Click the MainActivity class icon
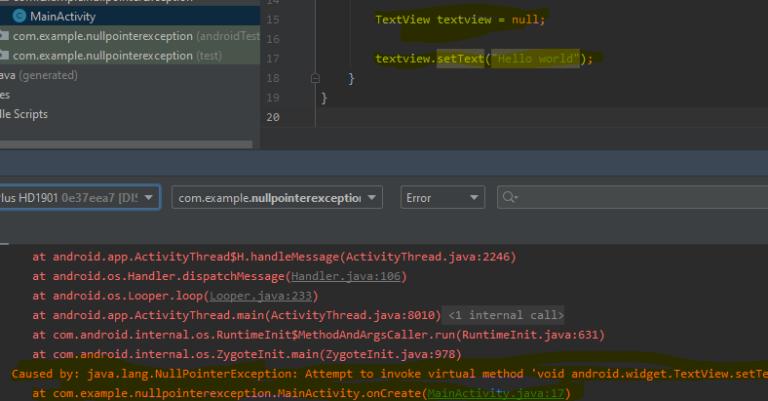This screenshot has height=401, width=768. (x=19, y=17)
